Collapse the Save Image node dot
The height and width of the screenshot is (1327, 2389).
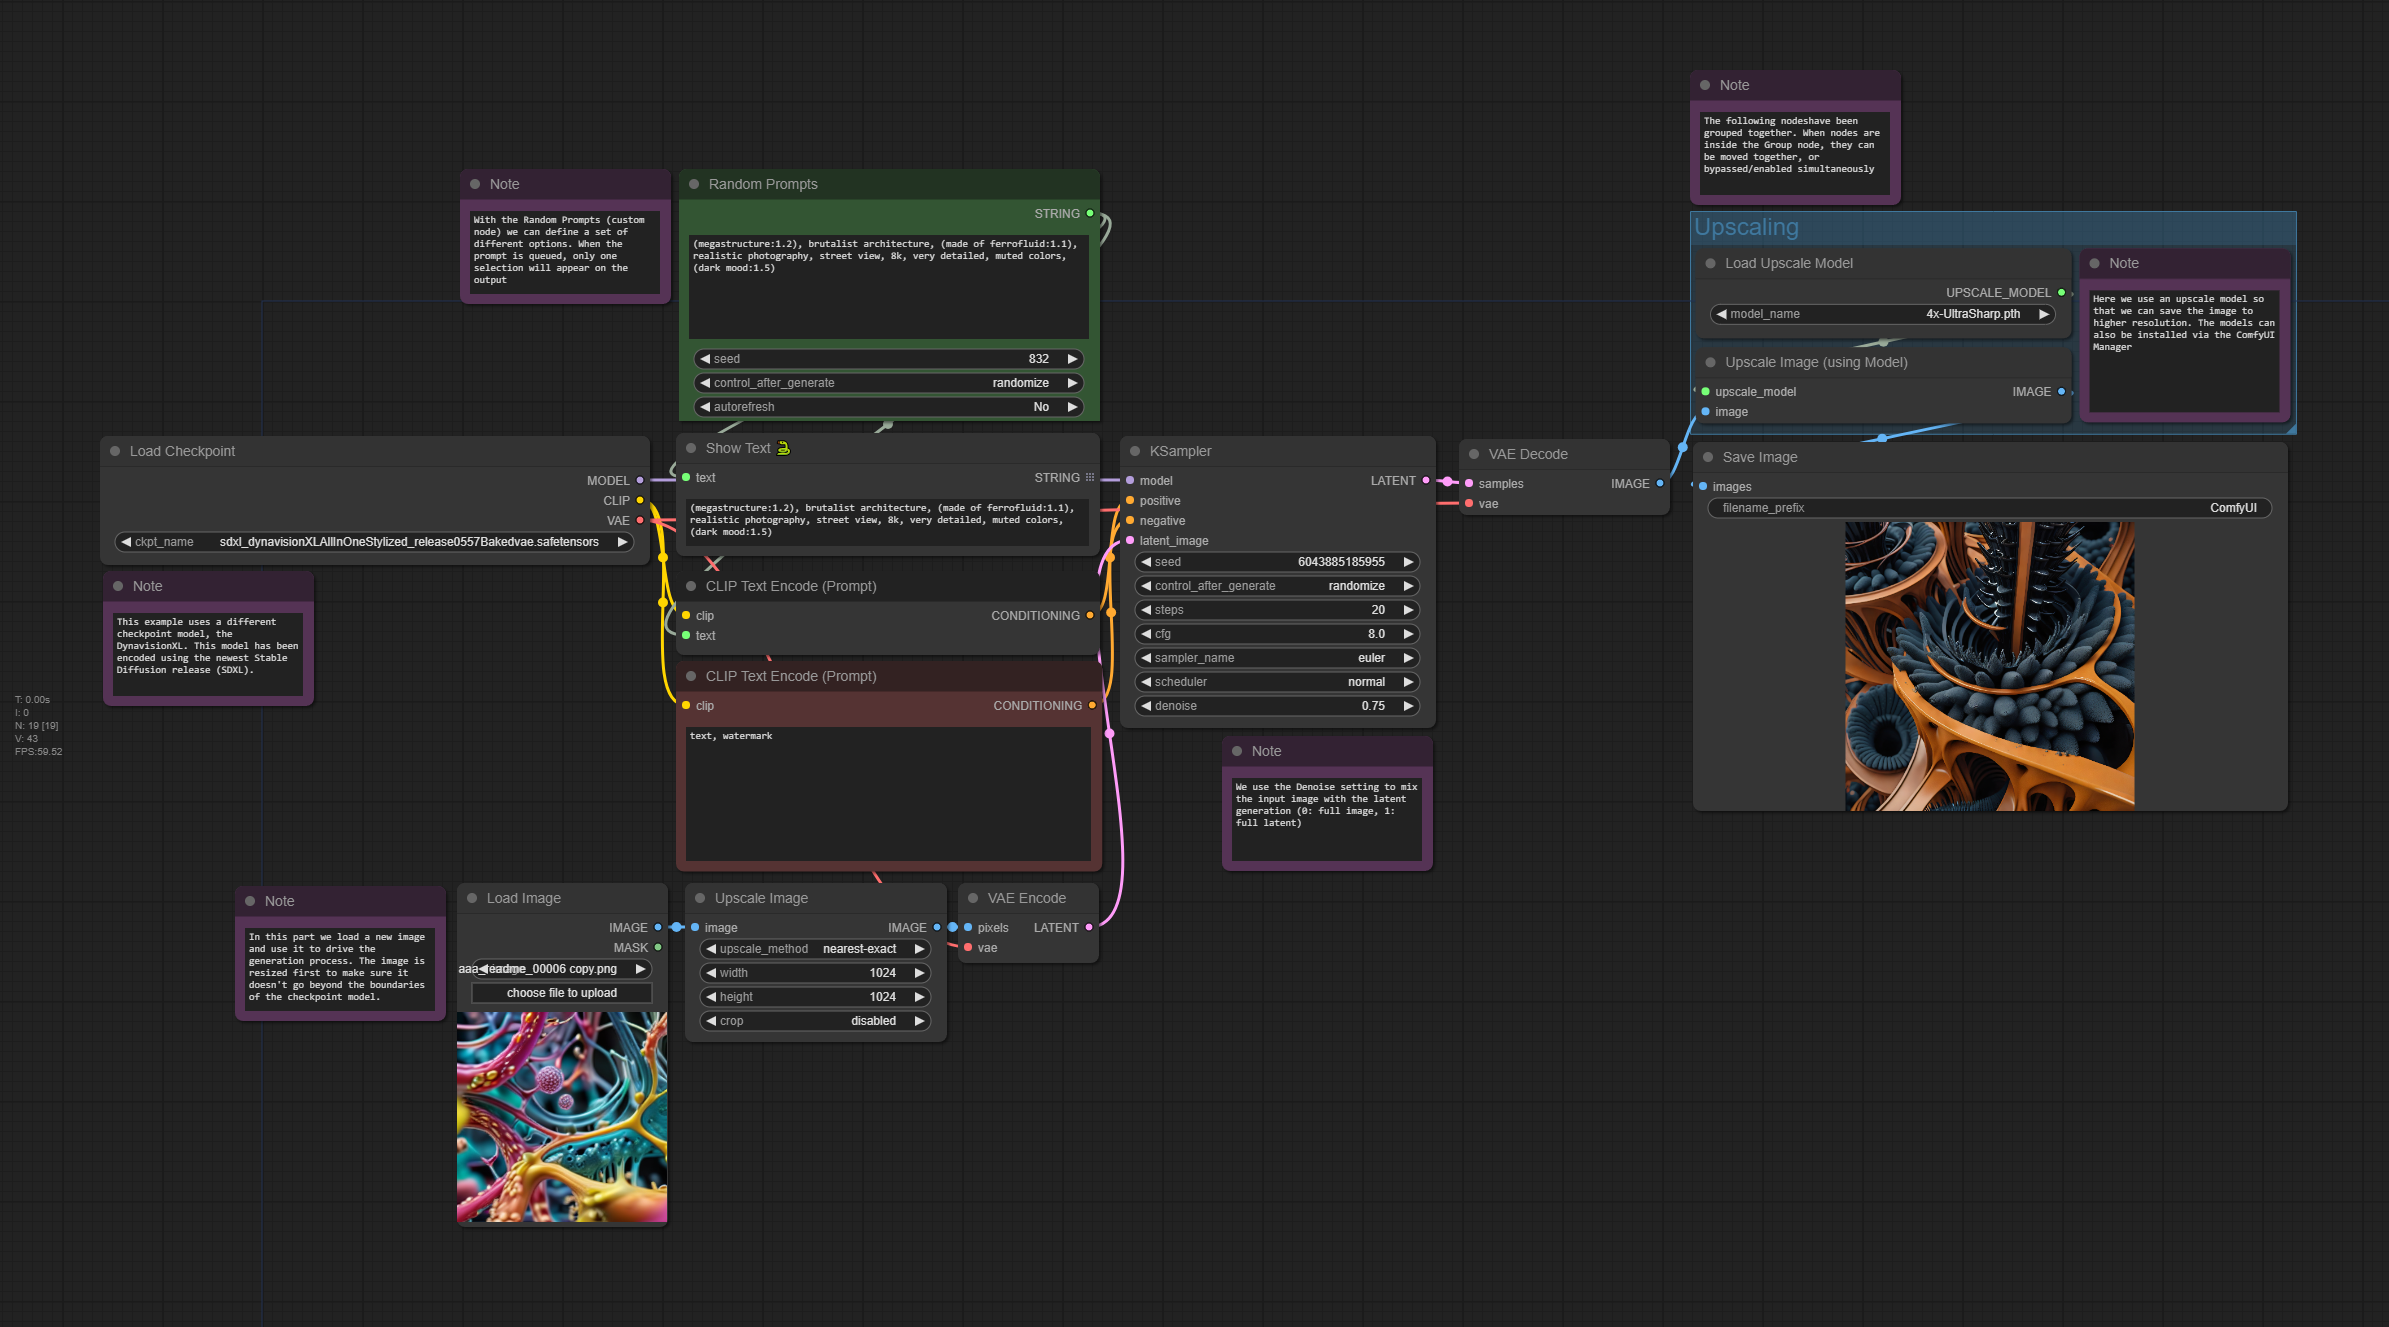1708,457
